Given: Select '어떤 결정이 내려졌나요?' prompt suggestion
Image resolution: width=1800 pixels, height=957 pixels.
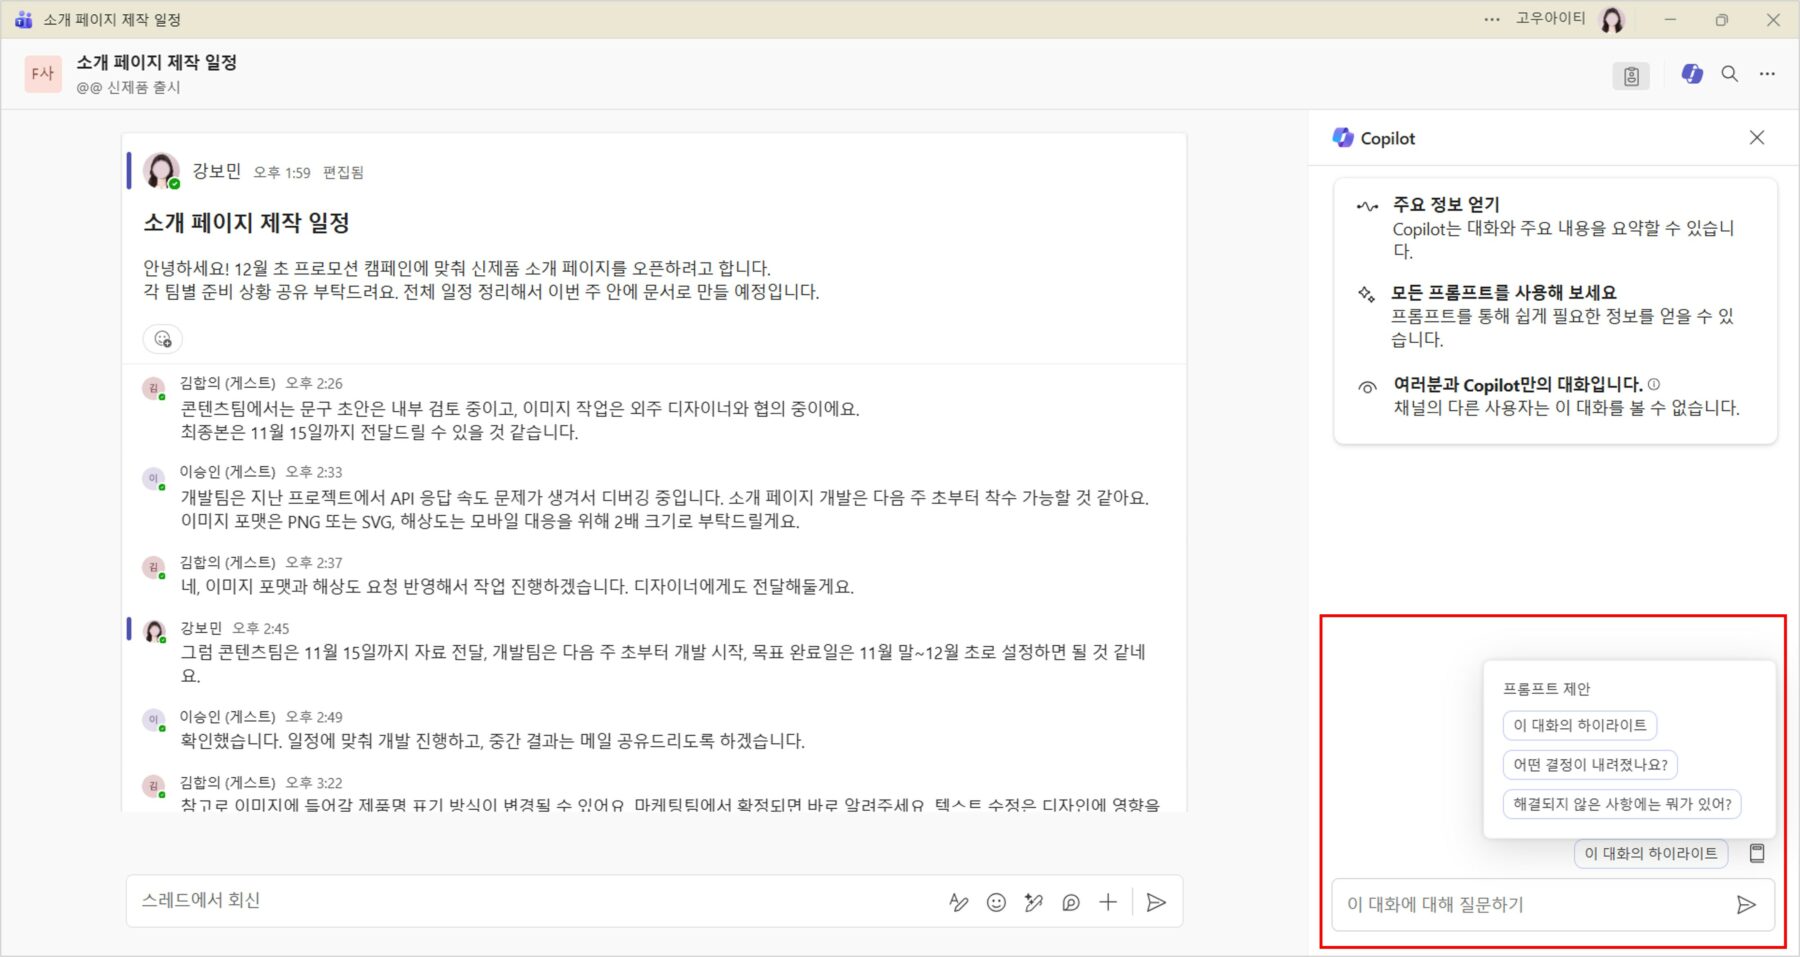Looking at the screenshot, I should point(1590,765).
